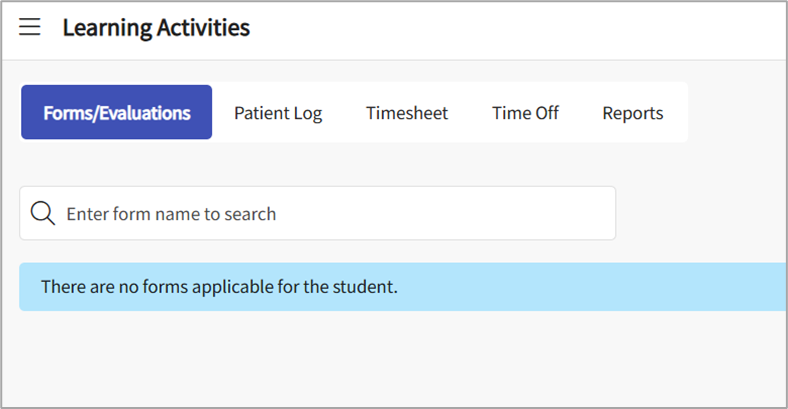
Task: Switch to the Patient Log tab
Action: pos(278,113)
